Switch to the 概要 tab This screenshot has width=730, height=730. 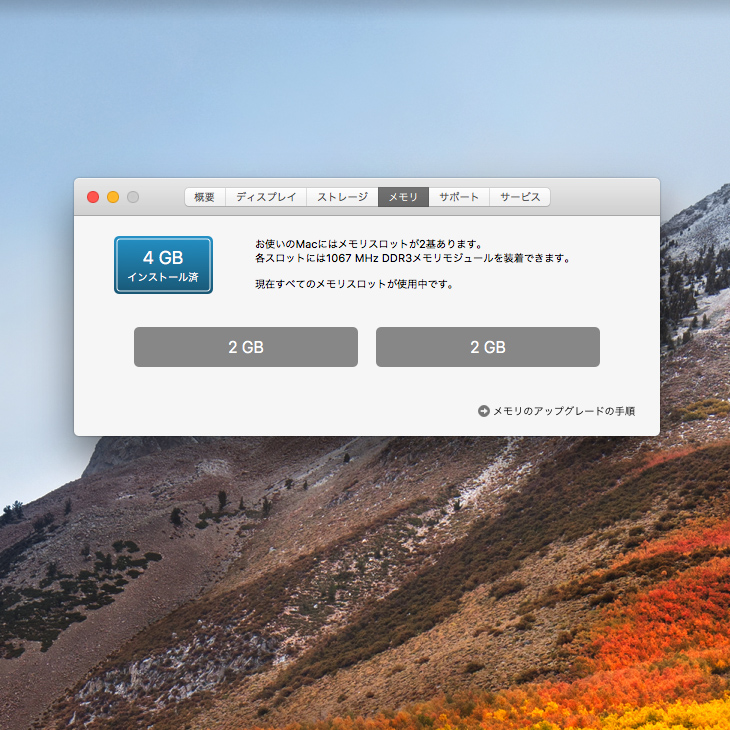[205, 197]
